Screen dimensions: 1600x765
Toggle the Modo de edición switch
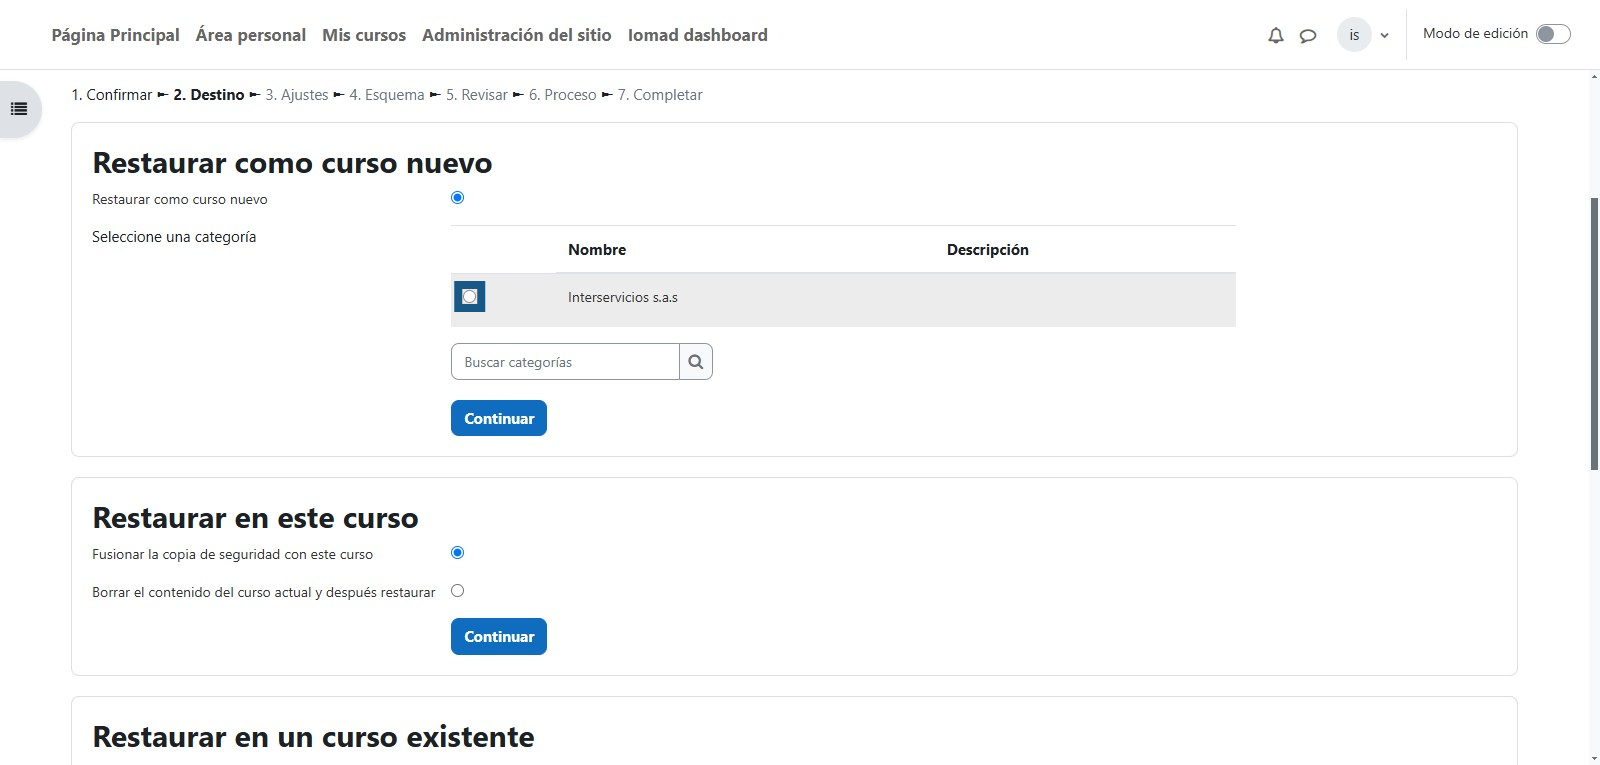1553,34
